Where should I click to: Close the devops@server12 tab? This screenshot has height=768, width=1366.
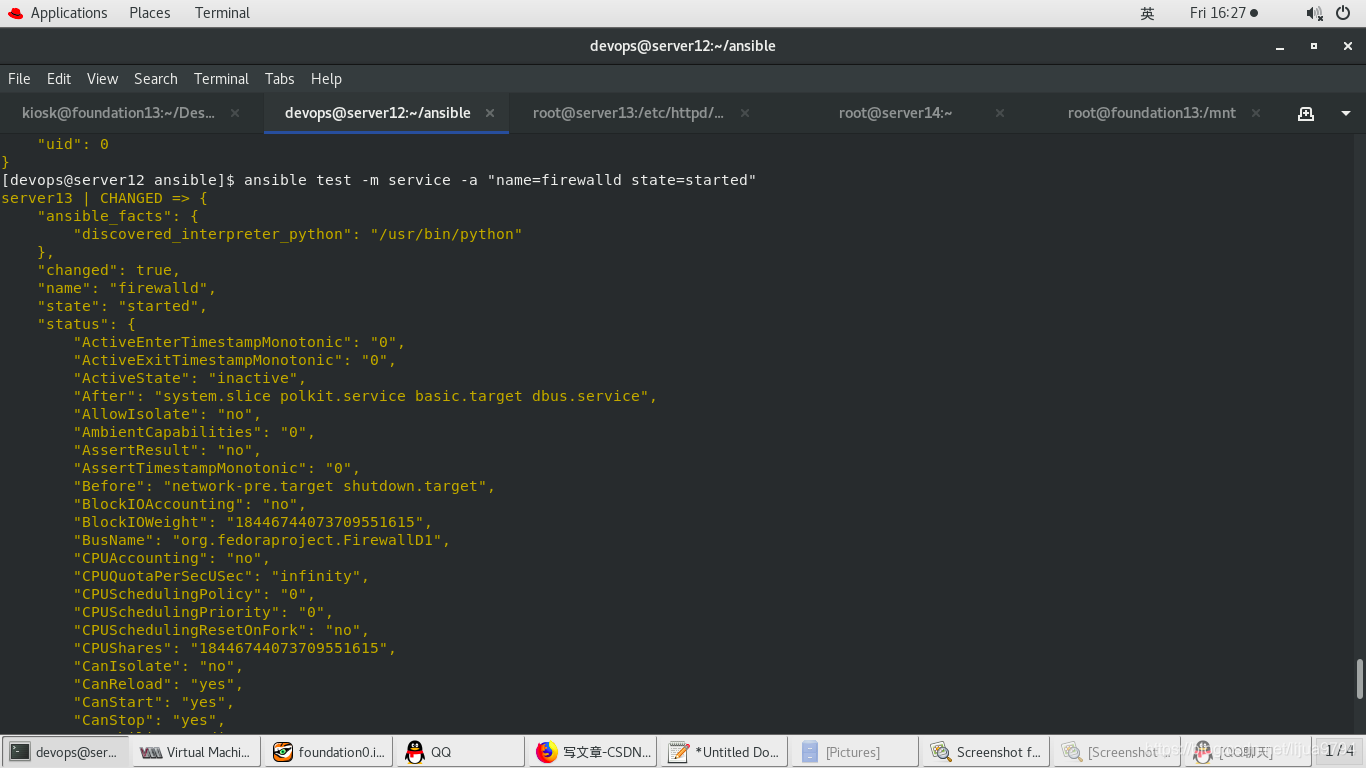click(490, 113)
